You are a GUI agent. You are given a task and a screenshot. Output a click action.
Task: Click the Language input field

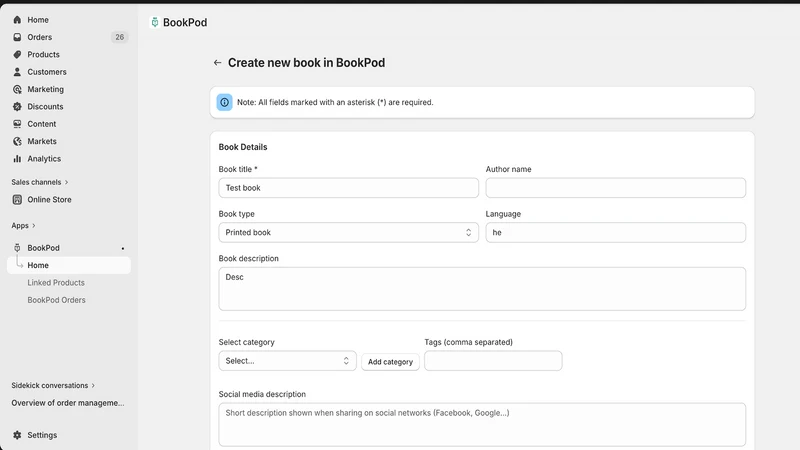[x=615, y=233]
